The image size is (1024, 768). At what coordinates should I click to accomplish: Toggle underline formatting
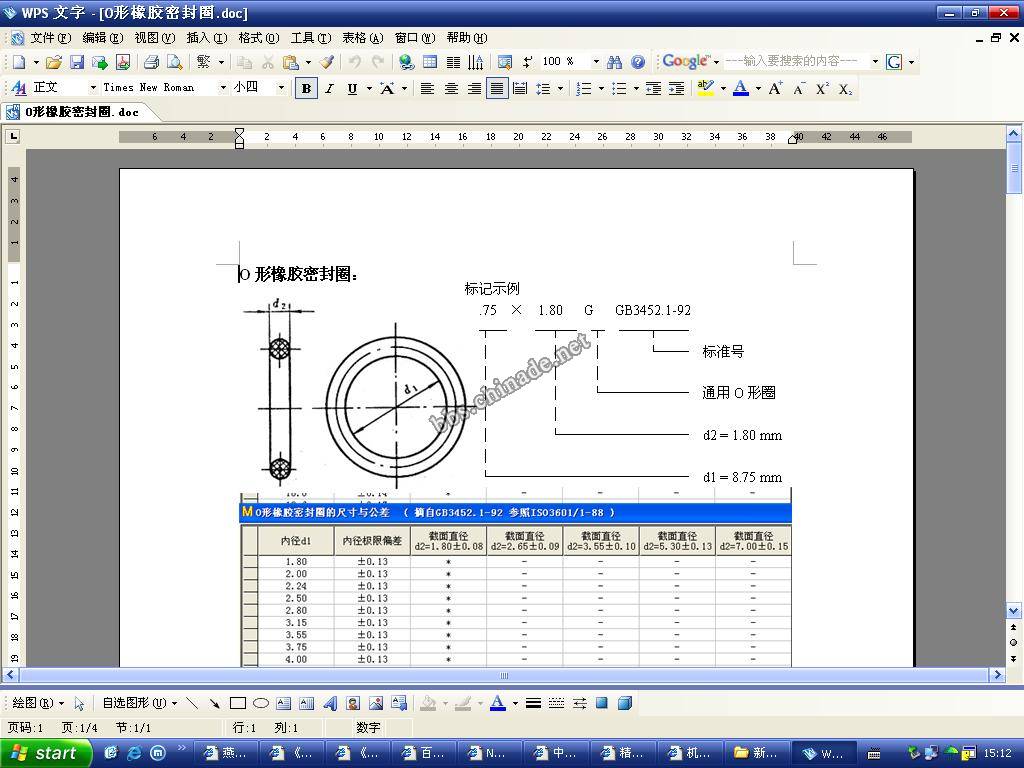click(x=352, y=89)
